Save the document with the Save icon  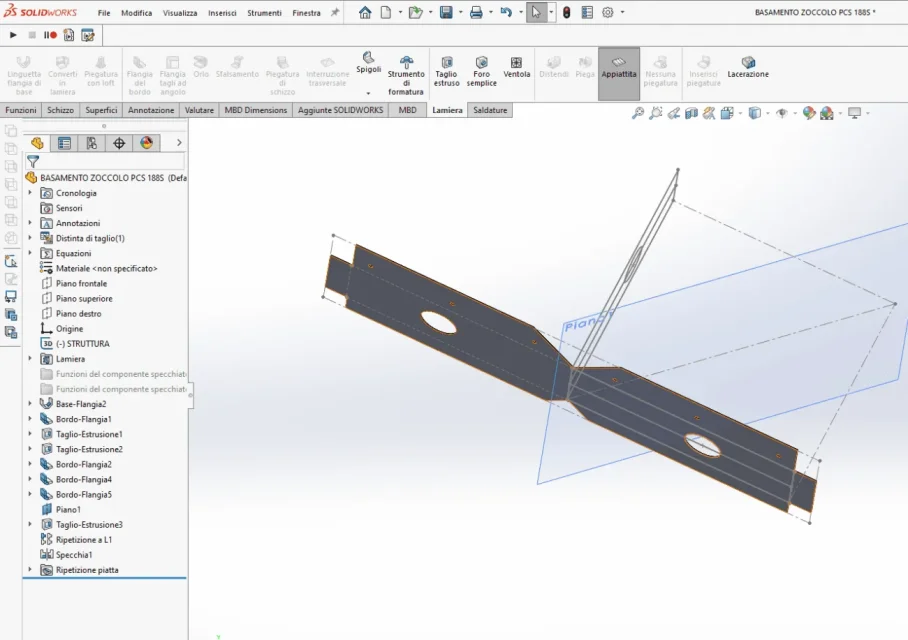(x=446, y=12)
